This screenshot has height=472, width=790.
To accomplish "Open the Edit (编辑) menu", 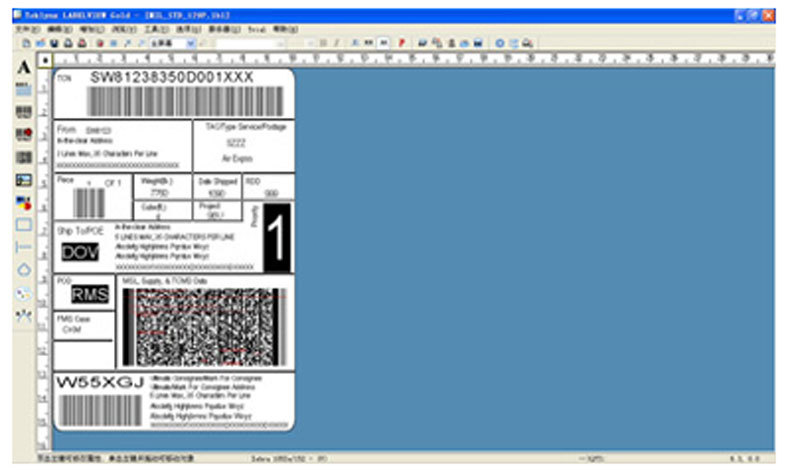I will pos(59,30).
